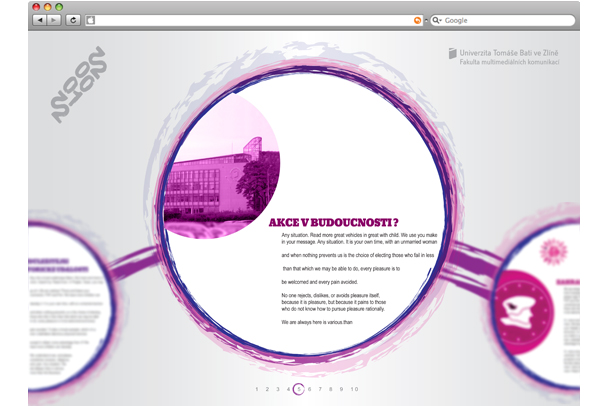This screenshot has width=606, height=406.
Task: Click the gray logo in the top-left
Action: click(78, 85)
